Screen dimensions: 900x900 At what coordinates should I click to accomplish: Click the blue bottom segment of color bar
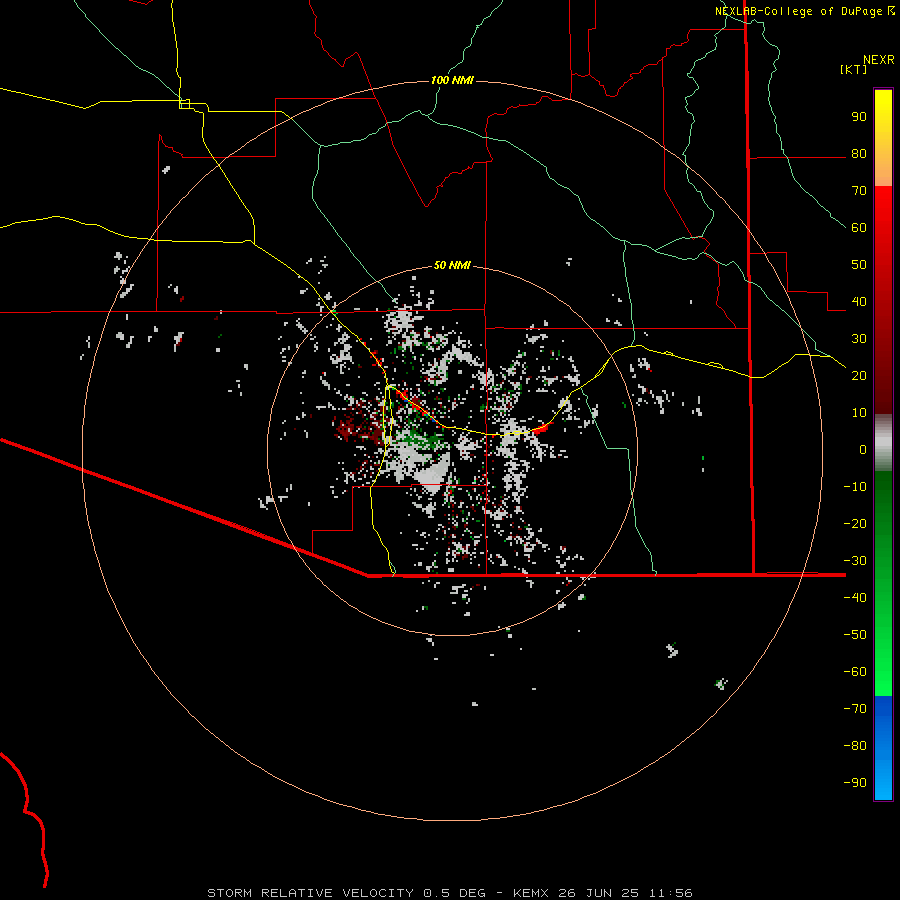tap(883, 748)
